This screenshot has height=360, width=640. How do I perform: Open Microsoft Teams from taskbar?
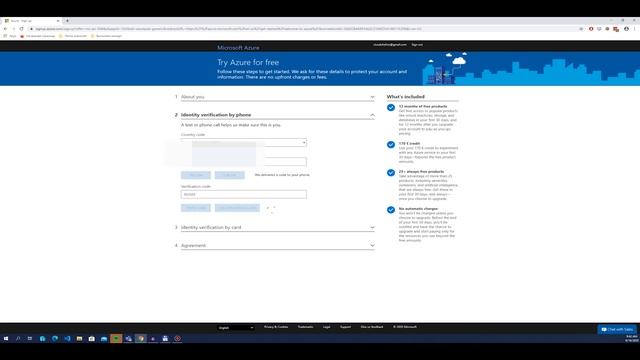click(129, 338)
